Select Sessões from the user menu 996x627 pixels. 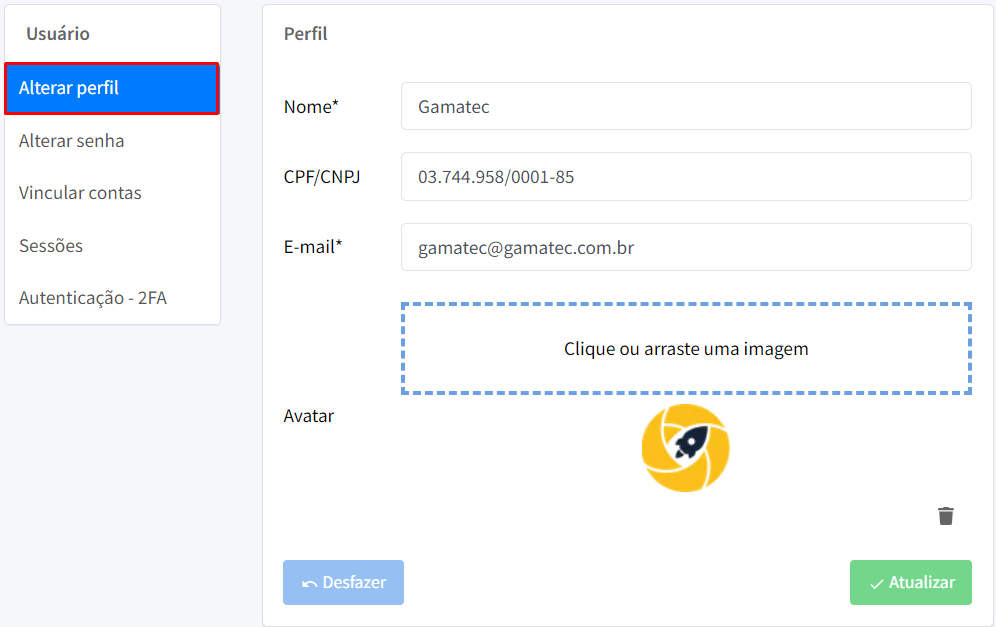[x=112, y=245]
